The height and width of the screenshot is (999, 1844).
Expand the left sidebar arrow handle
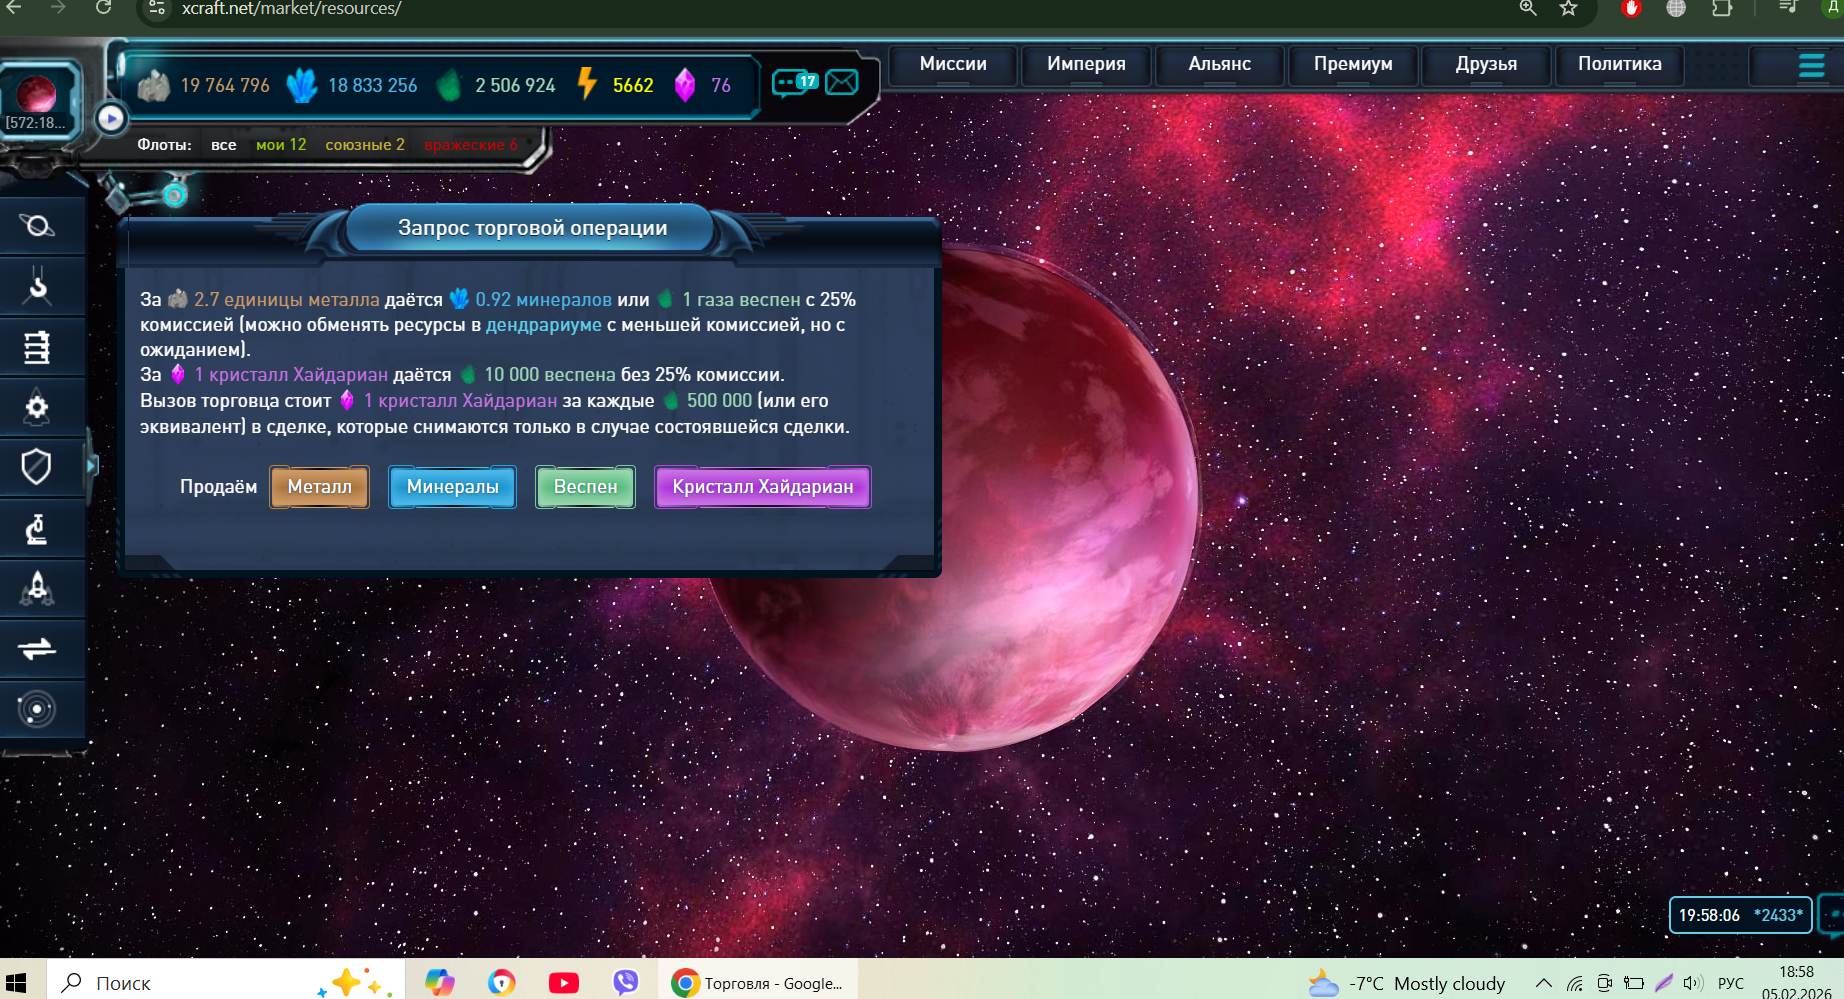click(x=92, y=466)
